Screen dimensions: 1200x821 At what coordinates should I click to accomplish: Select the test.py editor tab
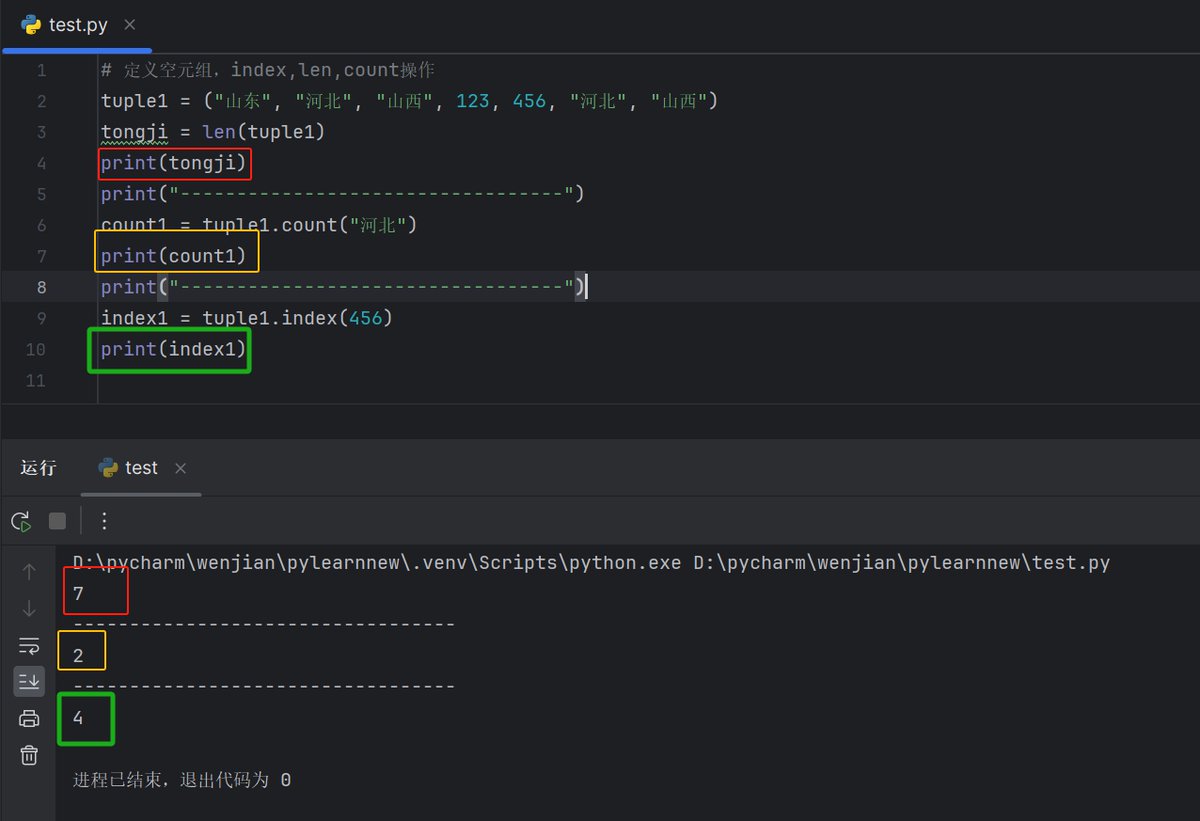(77, 25)
